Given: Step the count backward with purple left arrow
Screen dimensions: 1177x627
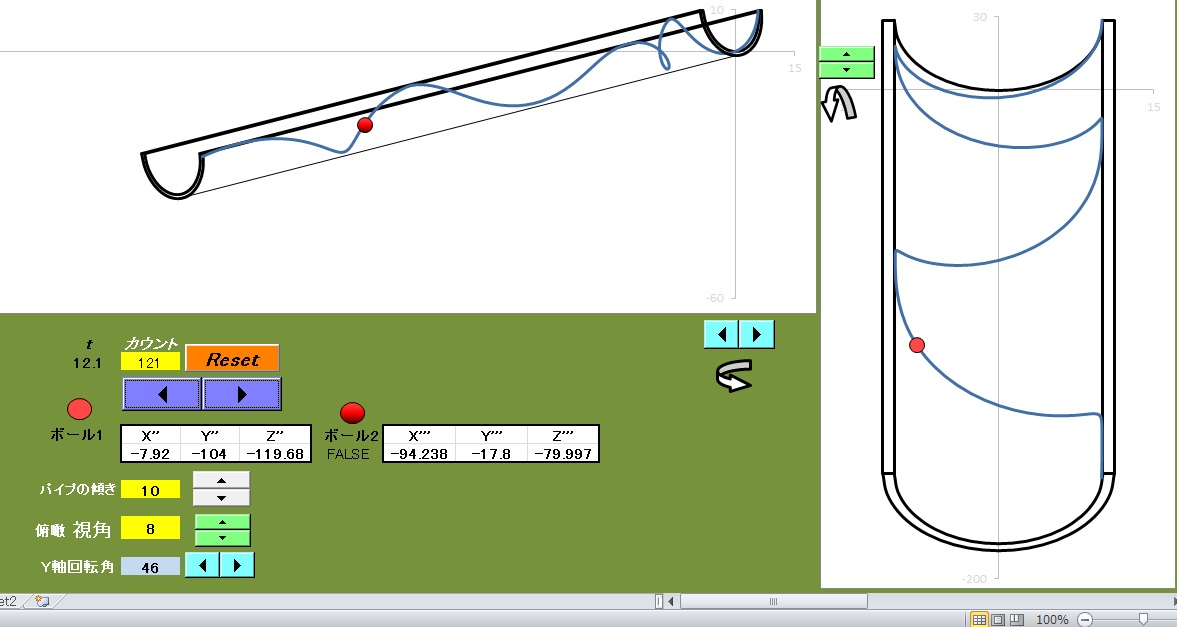Looking at the screenshot, I should pyautogui.click(x=162, y=393).
